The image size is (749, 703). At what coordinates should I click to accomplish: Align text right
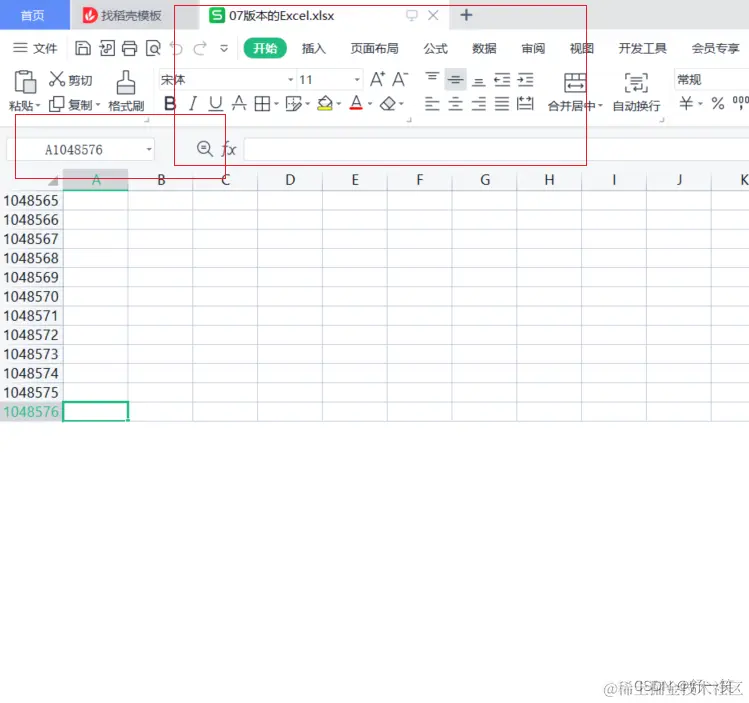479,104
